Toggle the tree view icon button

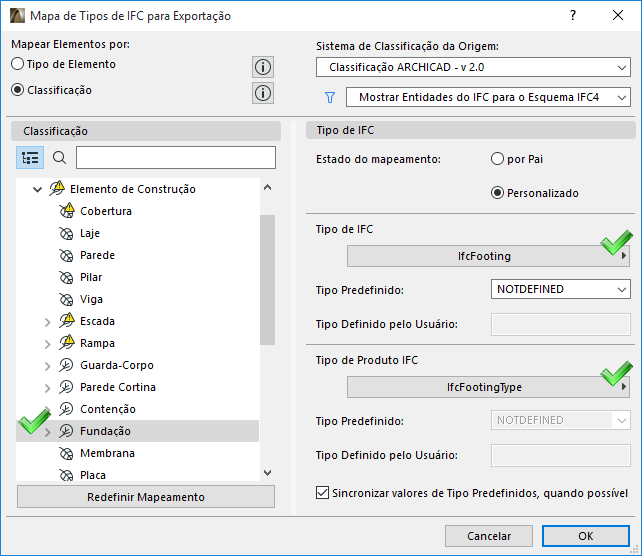pos(30,158)
